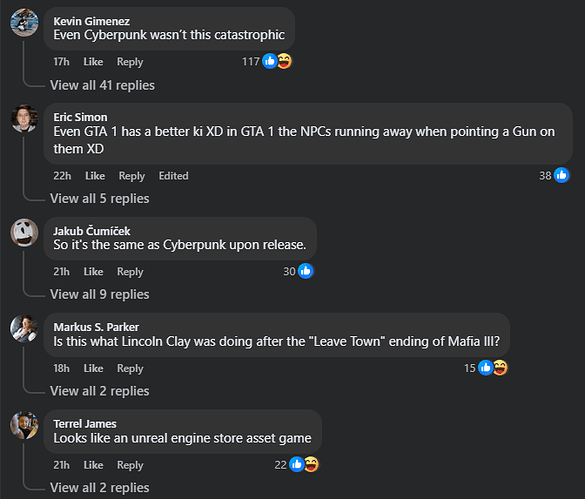585x499 pixels.
Task: Reply to Terrel James's comment
Action: tap(130, 465)
